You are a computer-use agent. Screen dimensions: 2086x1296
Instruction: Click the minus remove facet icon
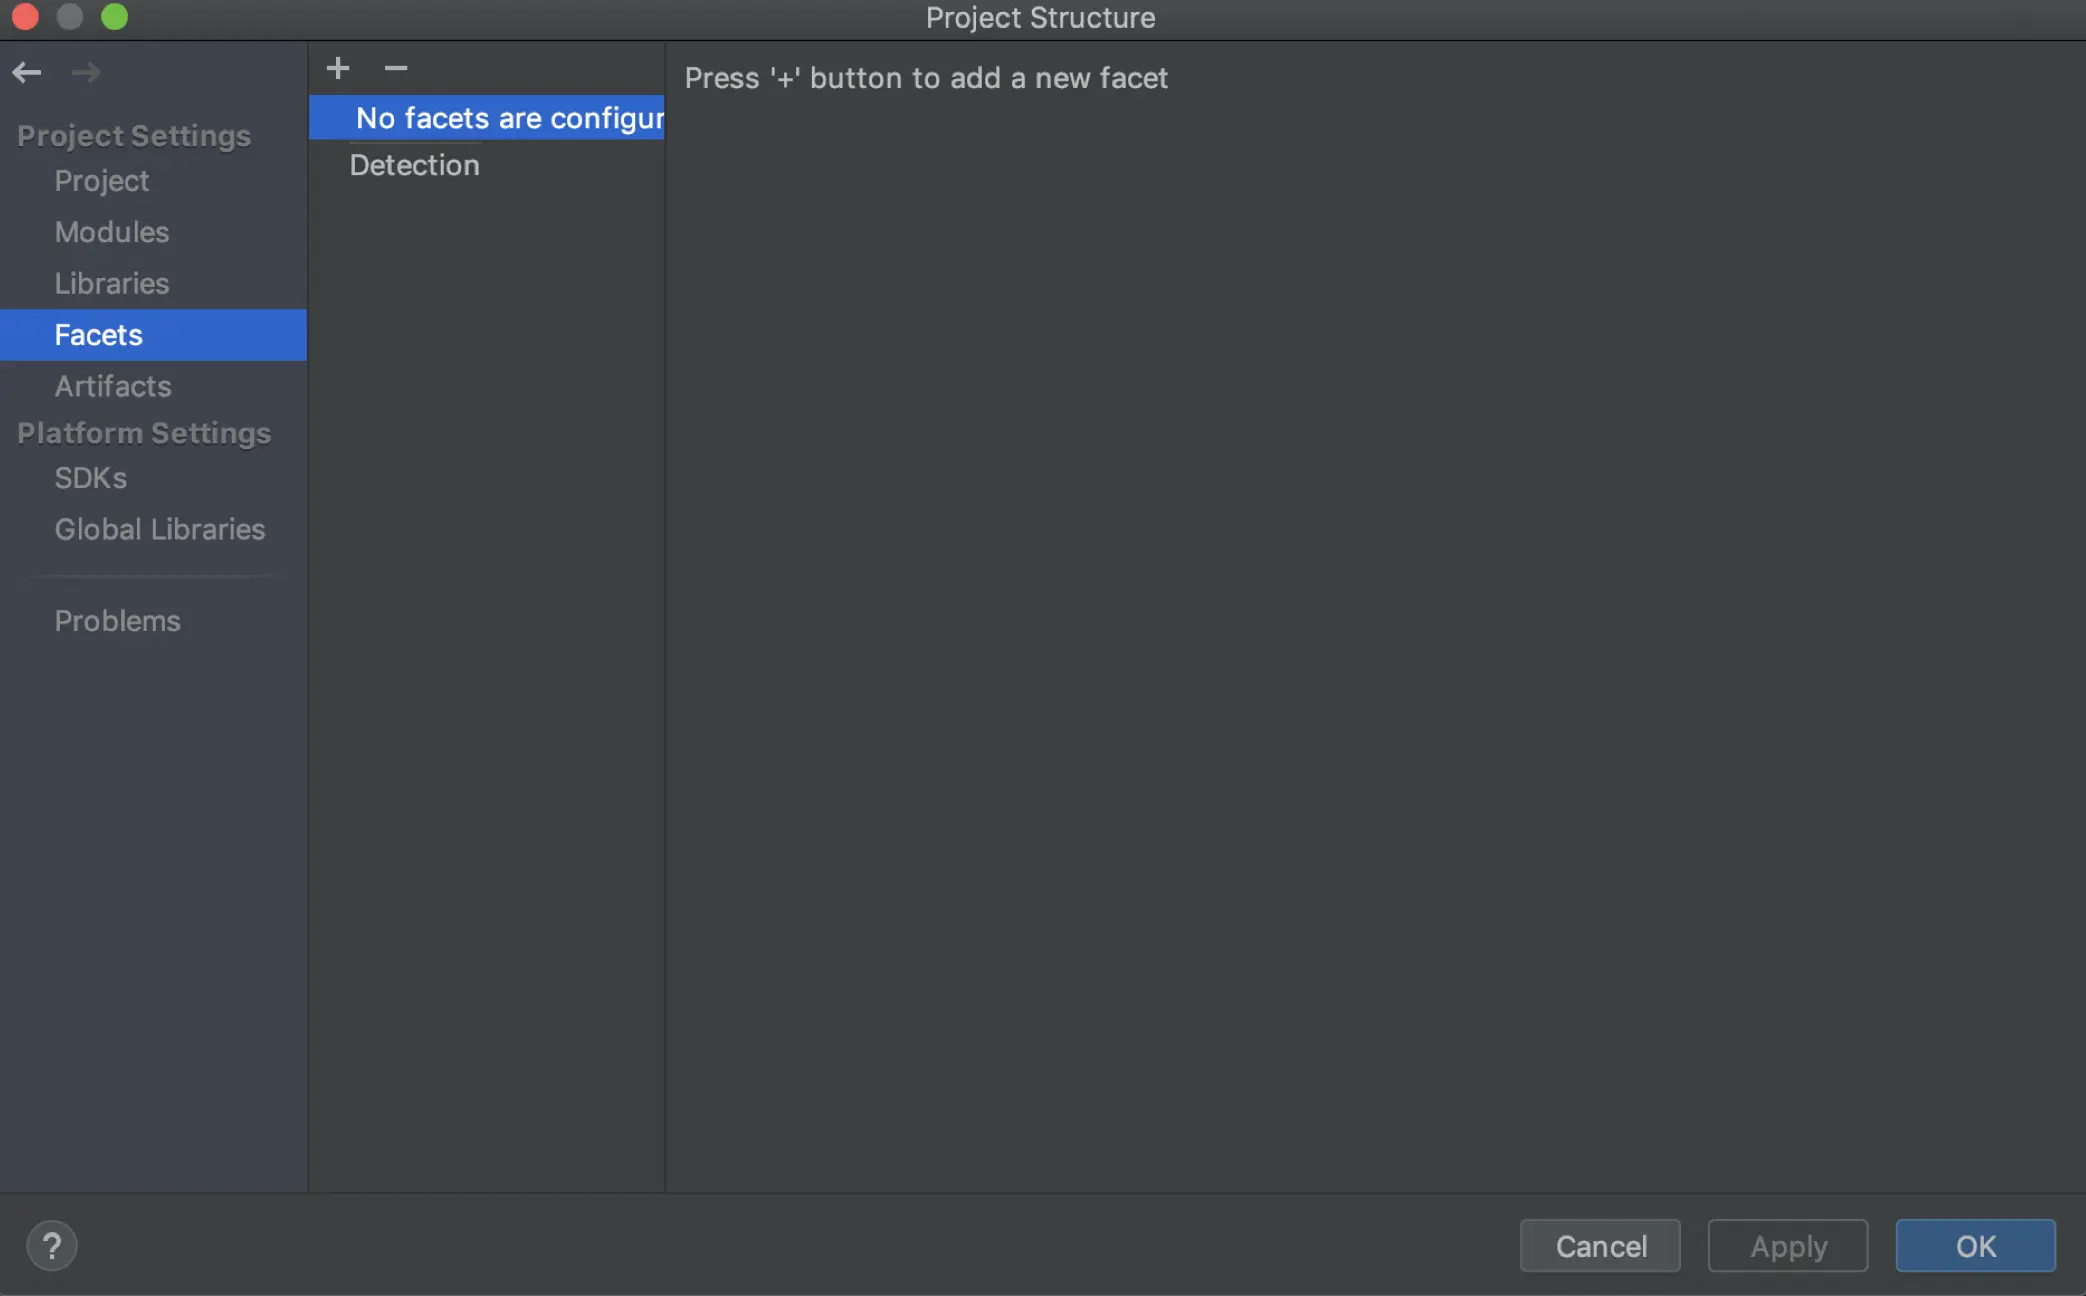click(396, 68)
